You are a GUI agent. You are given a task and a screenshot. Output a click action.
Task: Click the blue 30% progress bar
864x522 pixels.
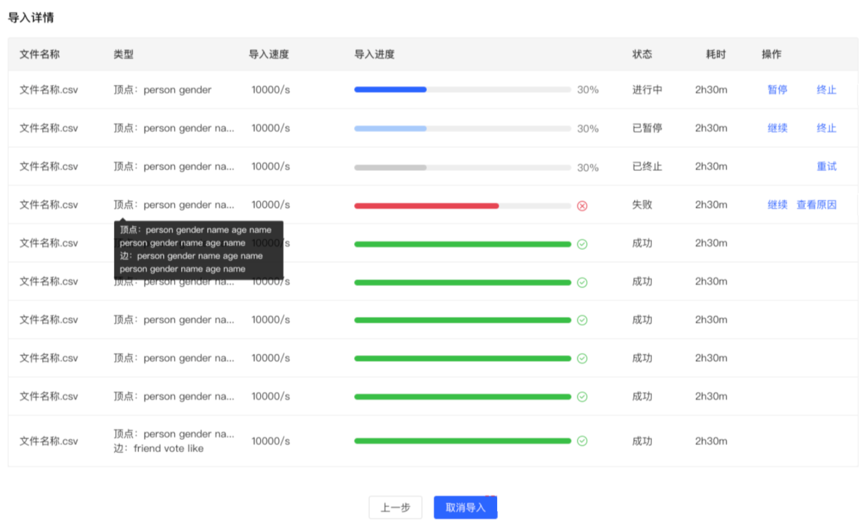pyautogui.click(x=390, y=90)
